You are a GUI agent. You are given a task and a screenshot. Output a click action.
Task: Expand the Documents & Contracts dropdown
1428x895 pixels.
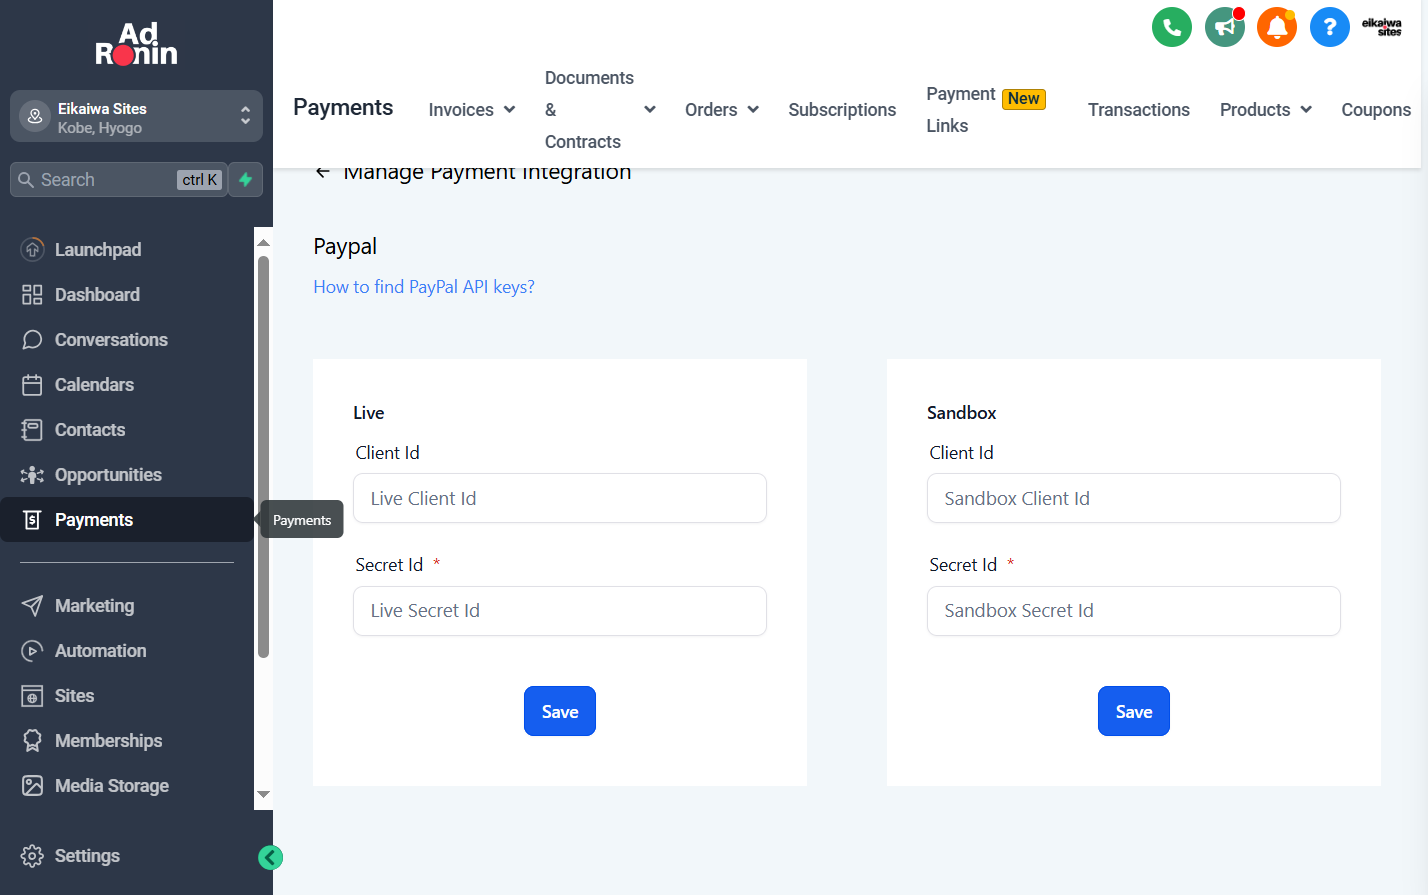[x=600, y=110]
